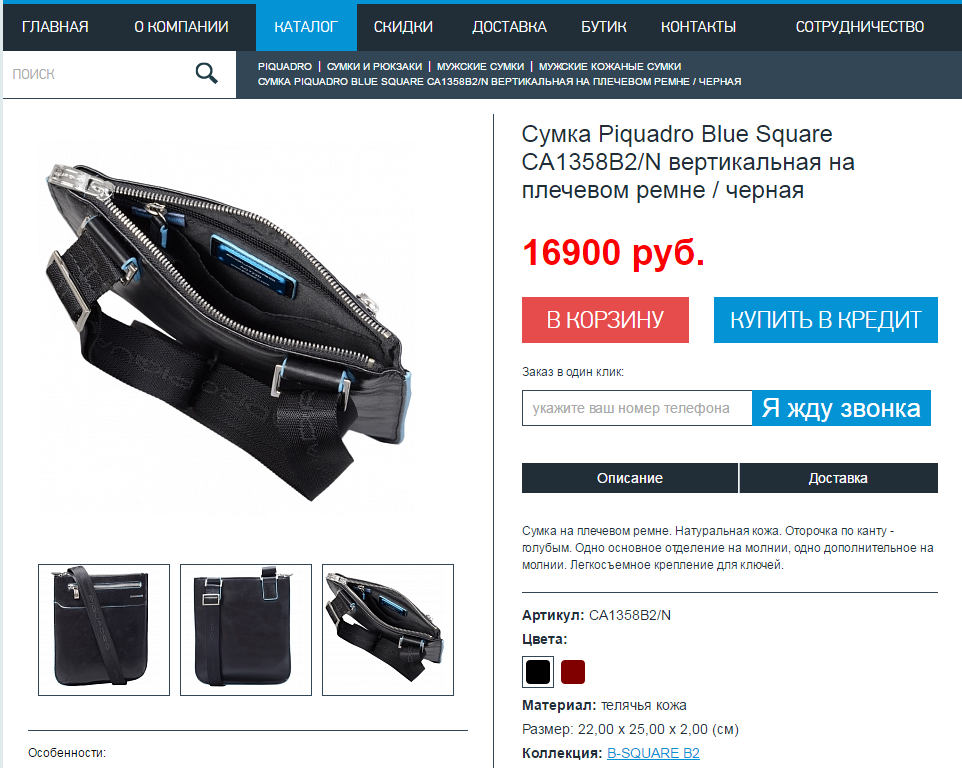Select the black color swatch

click(538, 672)
